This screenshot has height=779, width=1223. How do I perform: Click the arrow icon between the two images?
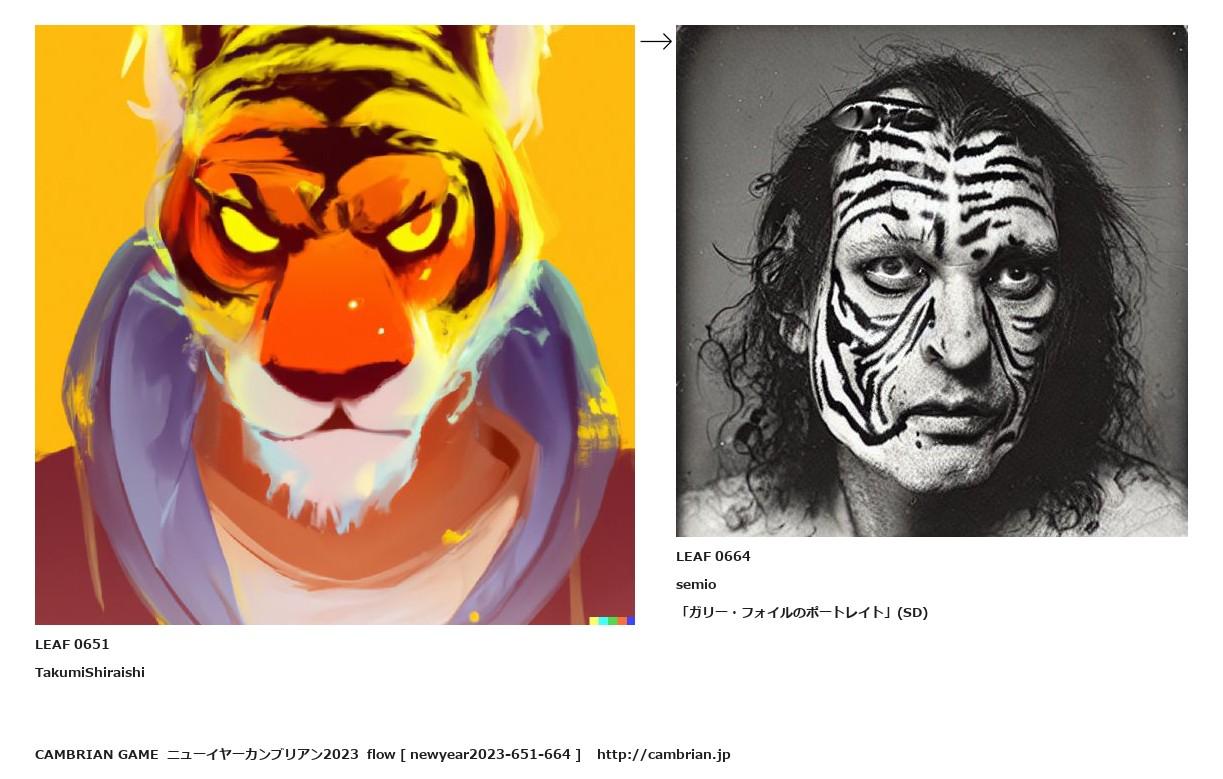coord(656,41)
